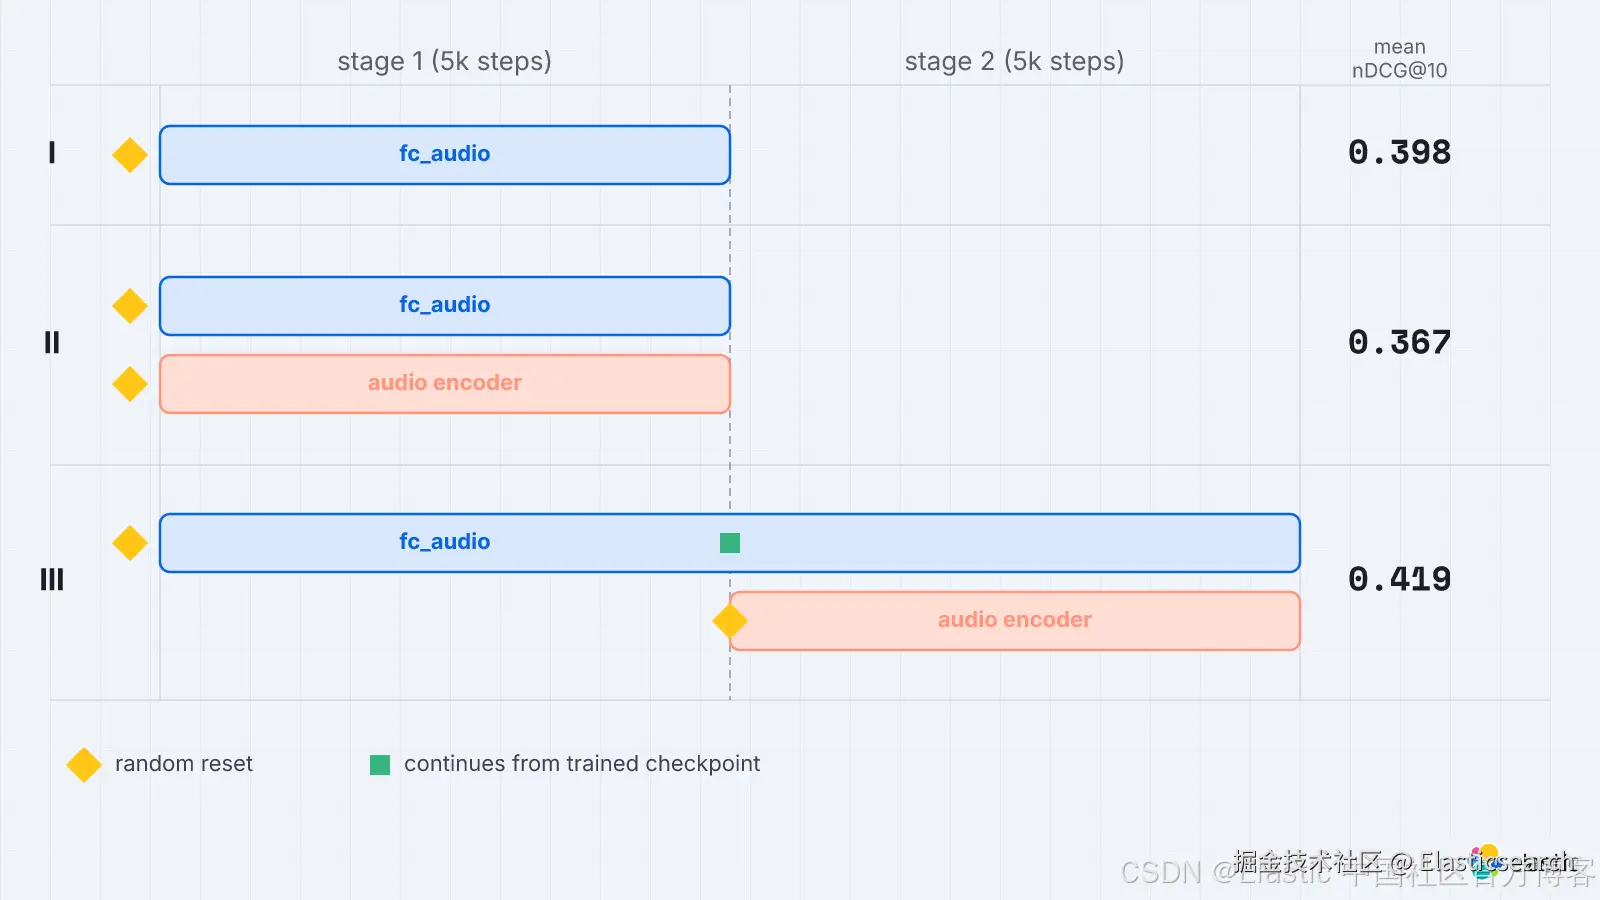Select the audio encoder bar in row II
This screenshot has height=900, width=1600.
pyautogui.click(x=445, y=384)
